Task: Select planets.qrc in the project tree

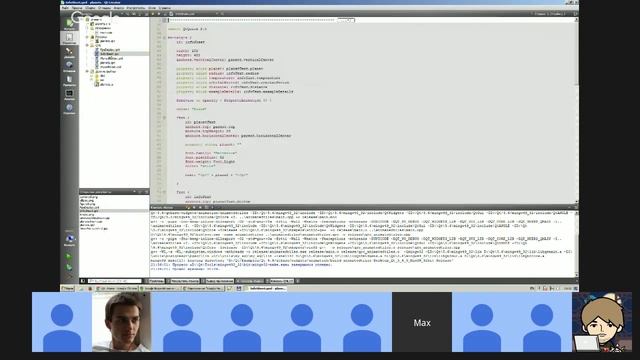Action: pyautogui.click(x=107, y=41)
